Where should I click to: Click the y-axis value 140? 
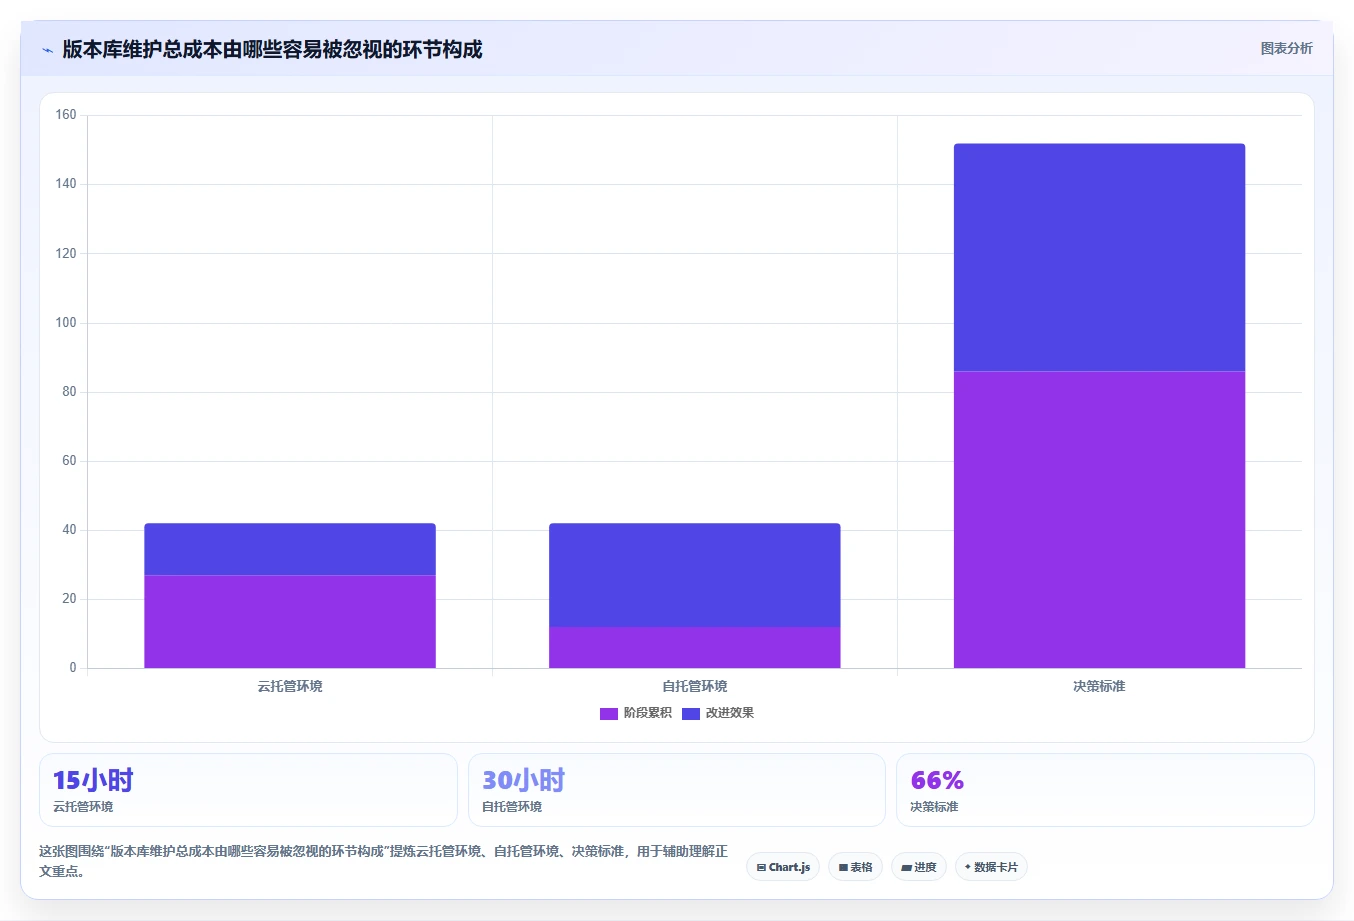tap(66, 184)
